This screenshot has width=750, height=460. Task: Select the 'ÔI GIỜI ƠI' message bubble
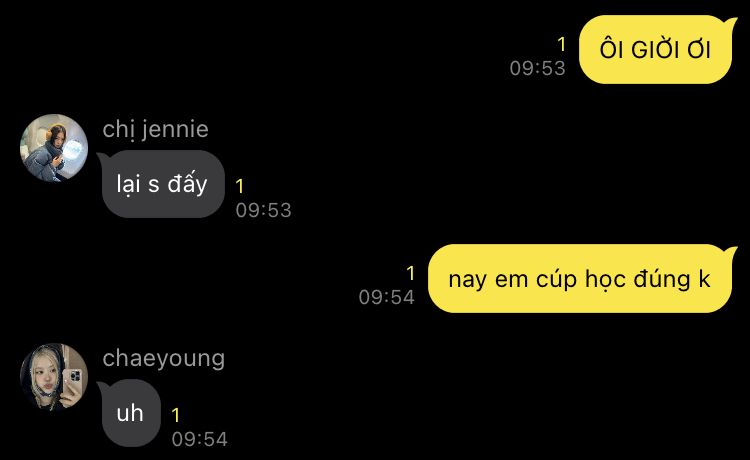657,50
